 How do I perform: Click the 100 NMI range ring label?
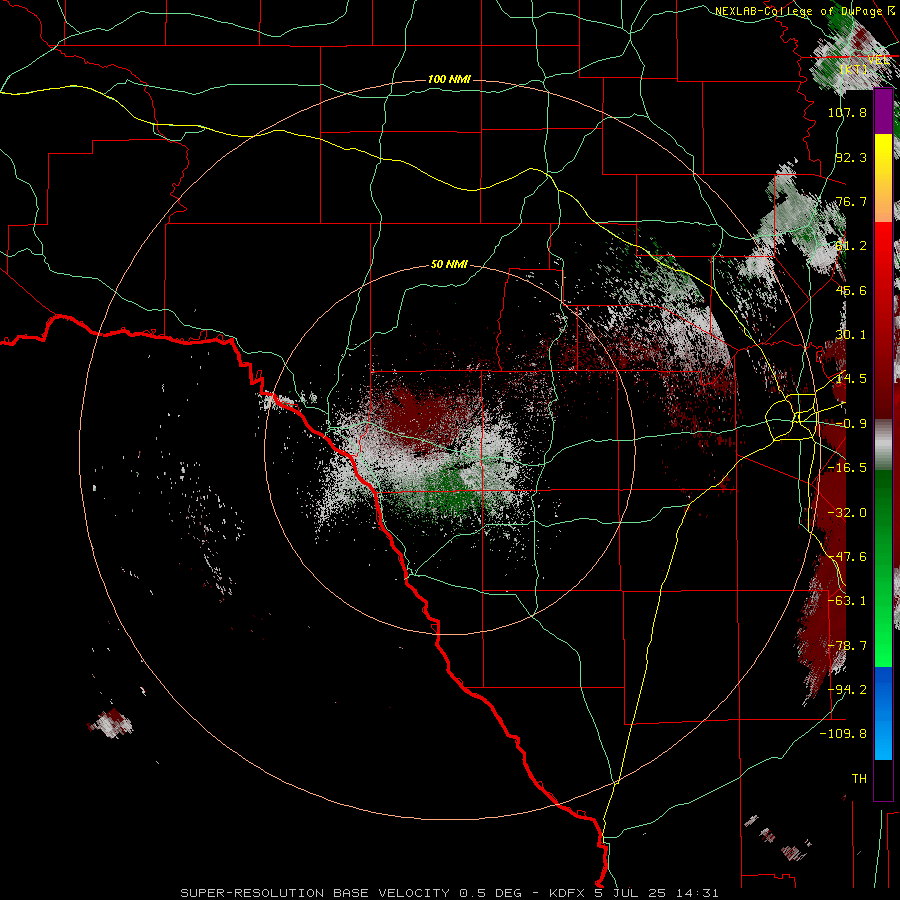[x=449, y=79]
